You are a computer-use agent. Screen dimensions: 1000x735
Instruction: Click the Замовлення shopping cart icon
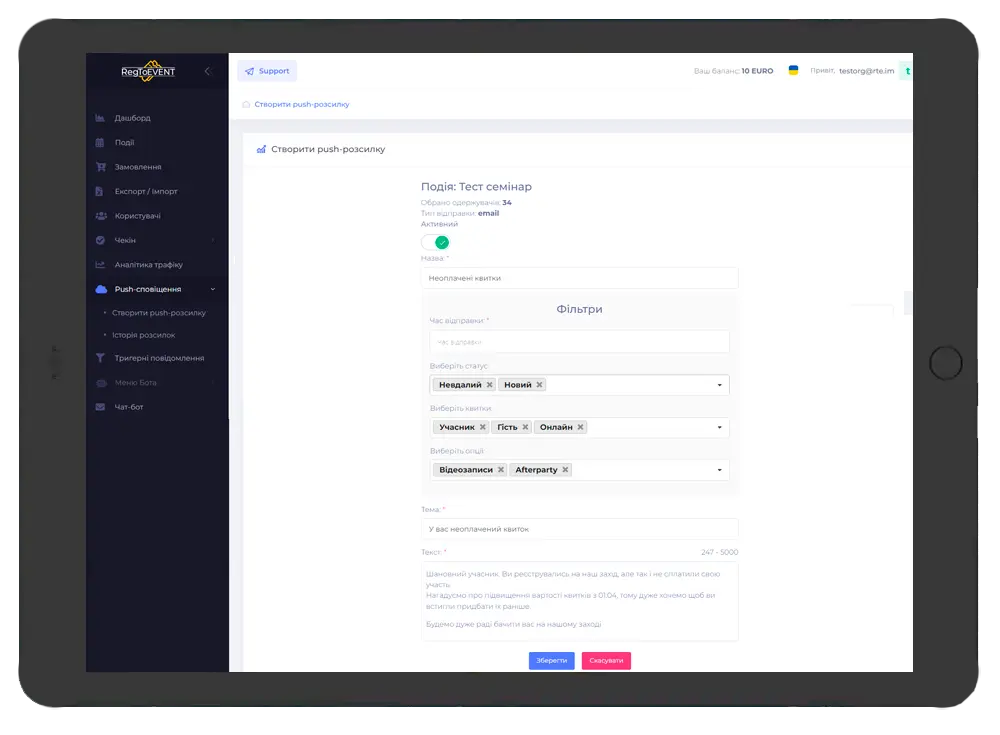click(100, 167)
